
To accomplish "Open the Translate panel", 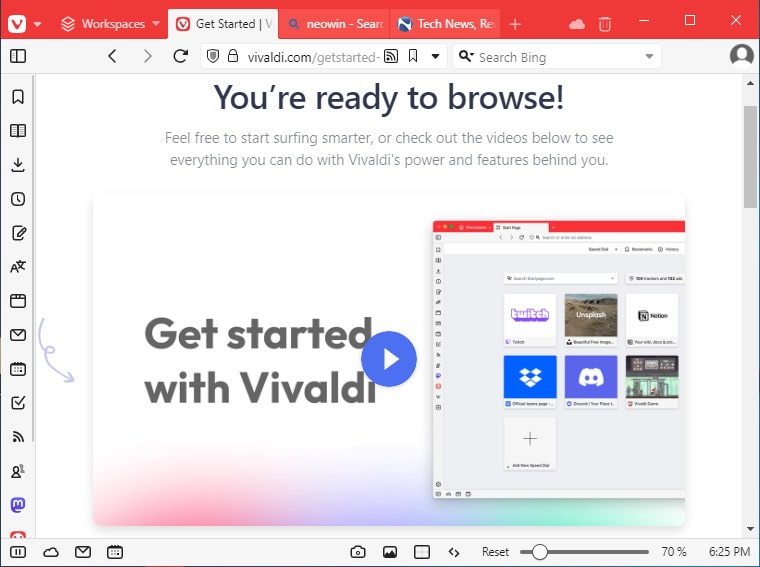I will [x=18, y=267].
